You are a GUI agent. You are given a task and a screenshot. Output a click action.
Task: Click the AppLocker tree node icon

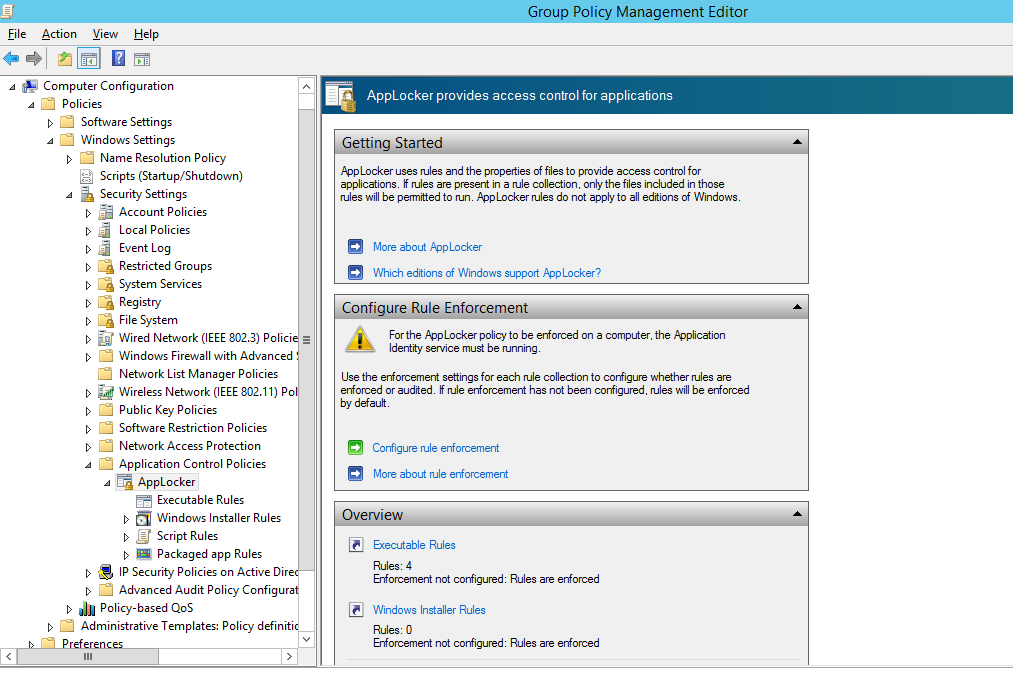tap(125, 482)
